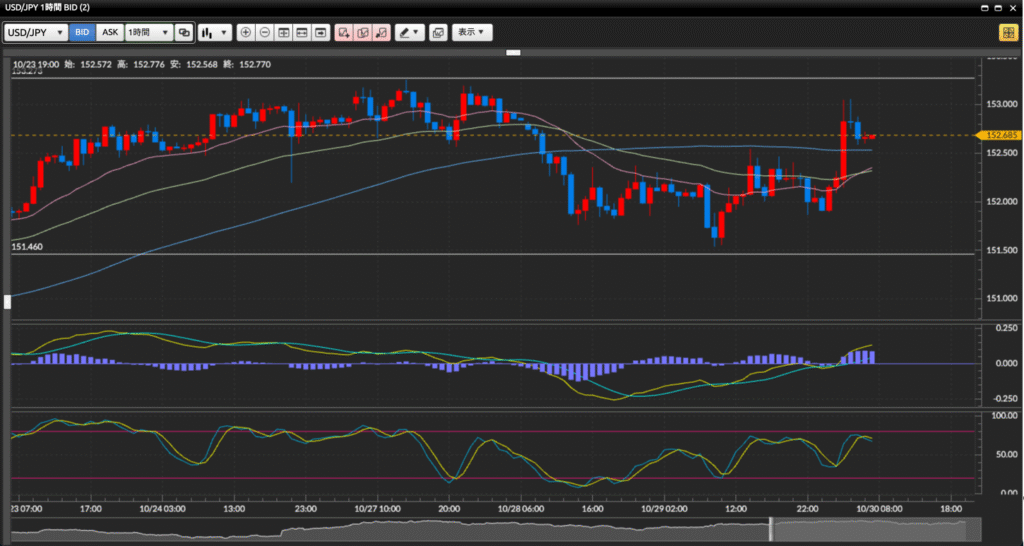Click the chart image icon left of 表示
Image resolution: width=1024 pixels, height=546 pixels.
pyautogui.click(x=437, y=32)
